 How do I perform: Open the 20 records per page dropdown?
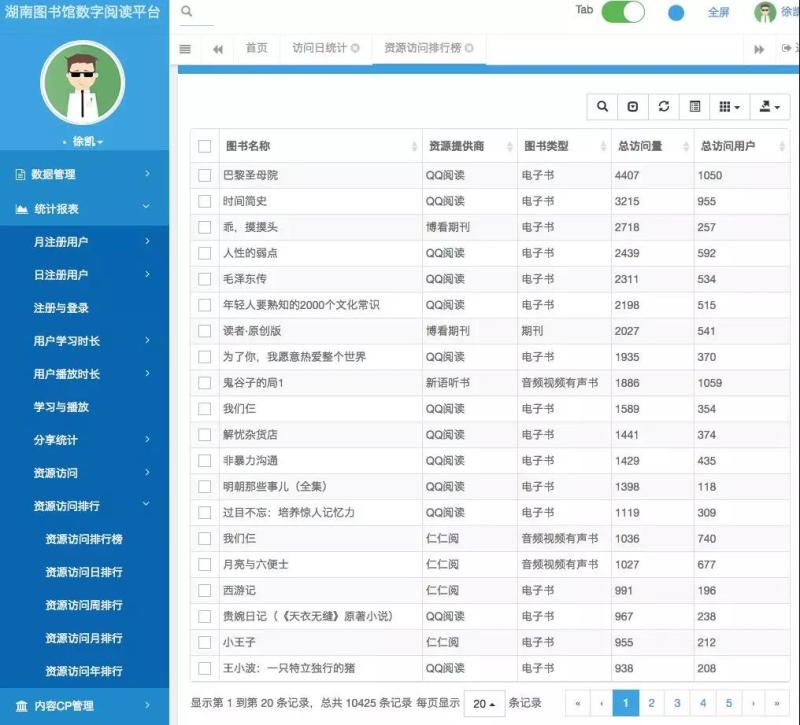click(484, 703)
